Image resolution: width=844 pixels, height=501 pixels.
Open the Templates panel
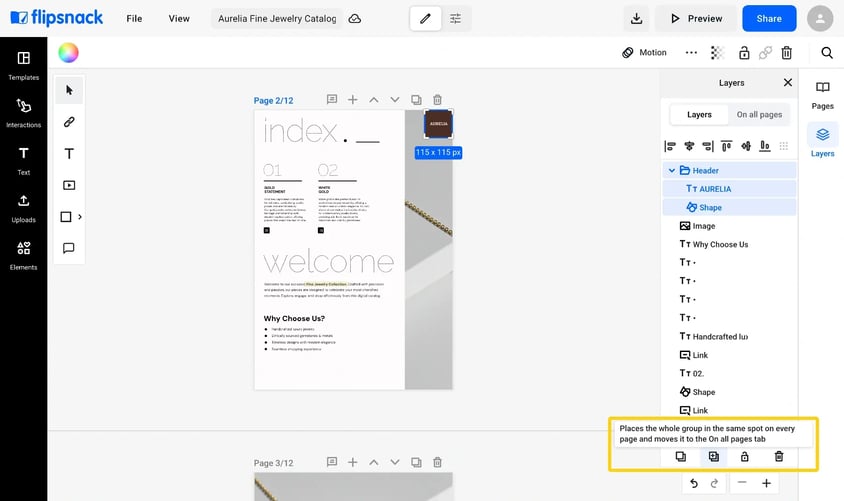pyautogui.click(x=23, y=66)
